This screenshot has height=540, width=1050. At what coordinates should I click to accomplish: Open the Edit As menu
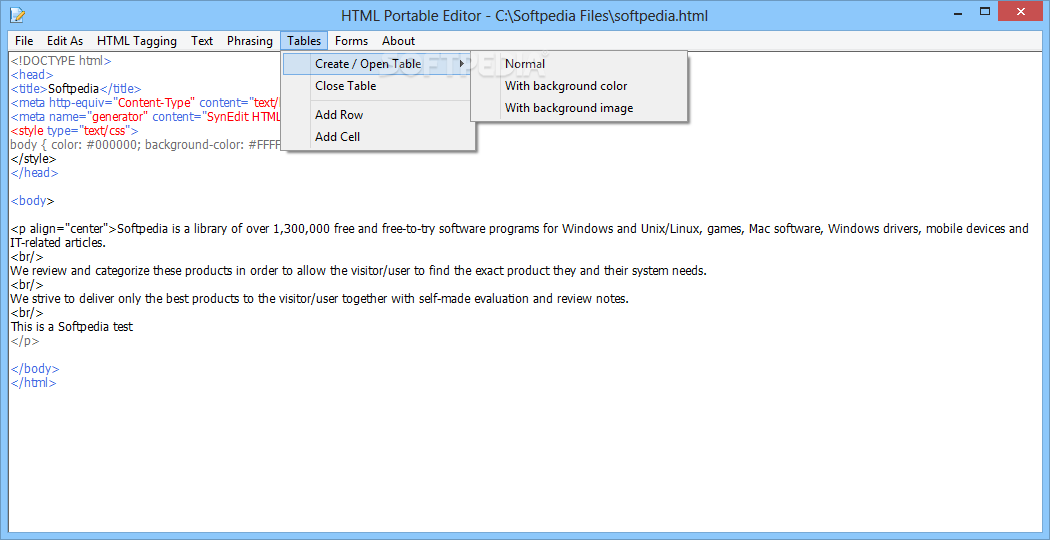click(65, 41)
